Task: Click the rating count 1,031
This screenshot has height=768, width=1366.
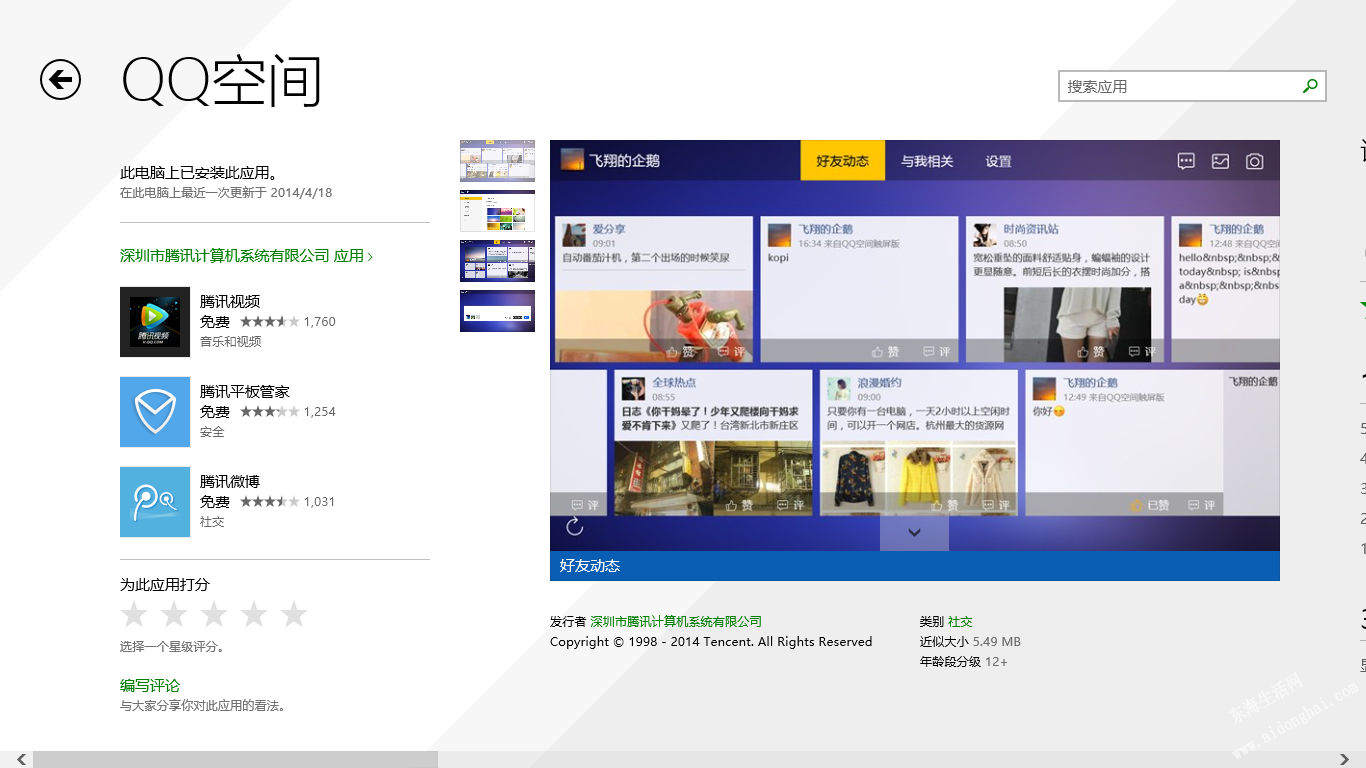Action: click(x=320, y=501)
